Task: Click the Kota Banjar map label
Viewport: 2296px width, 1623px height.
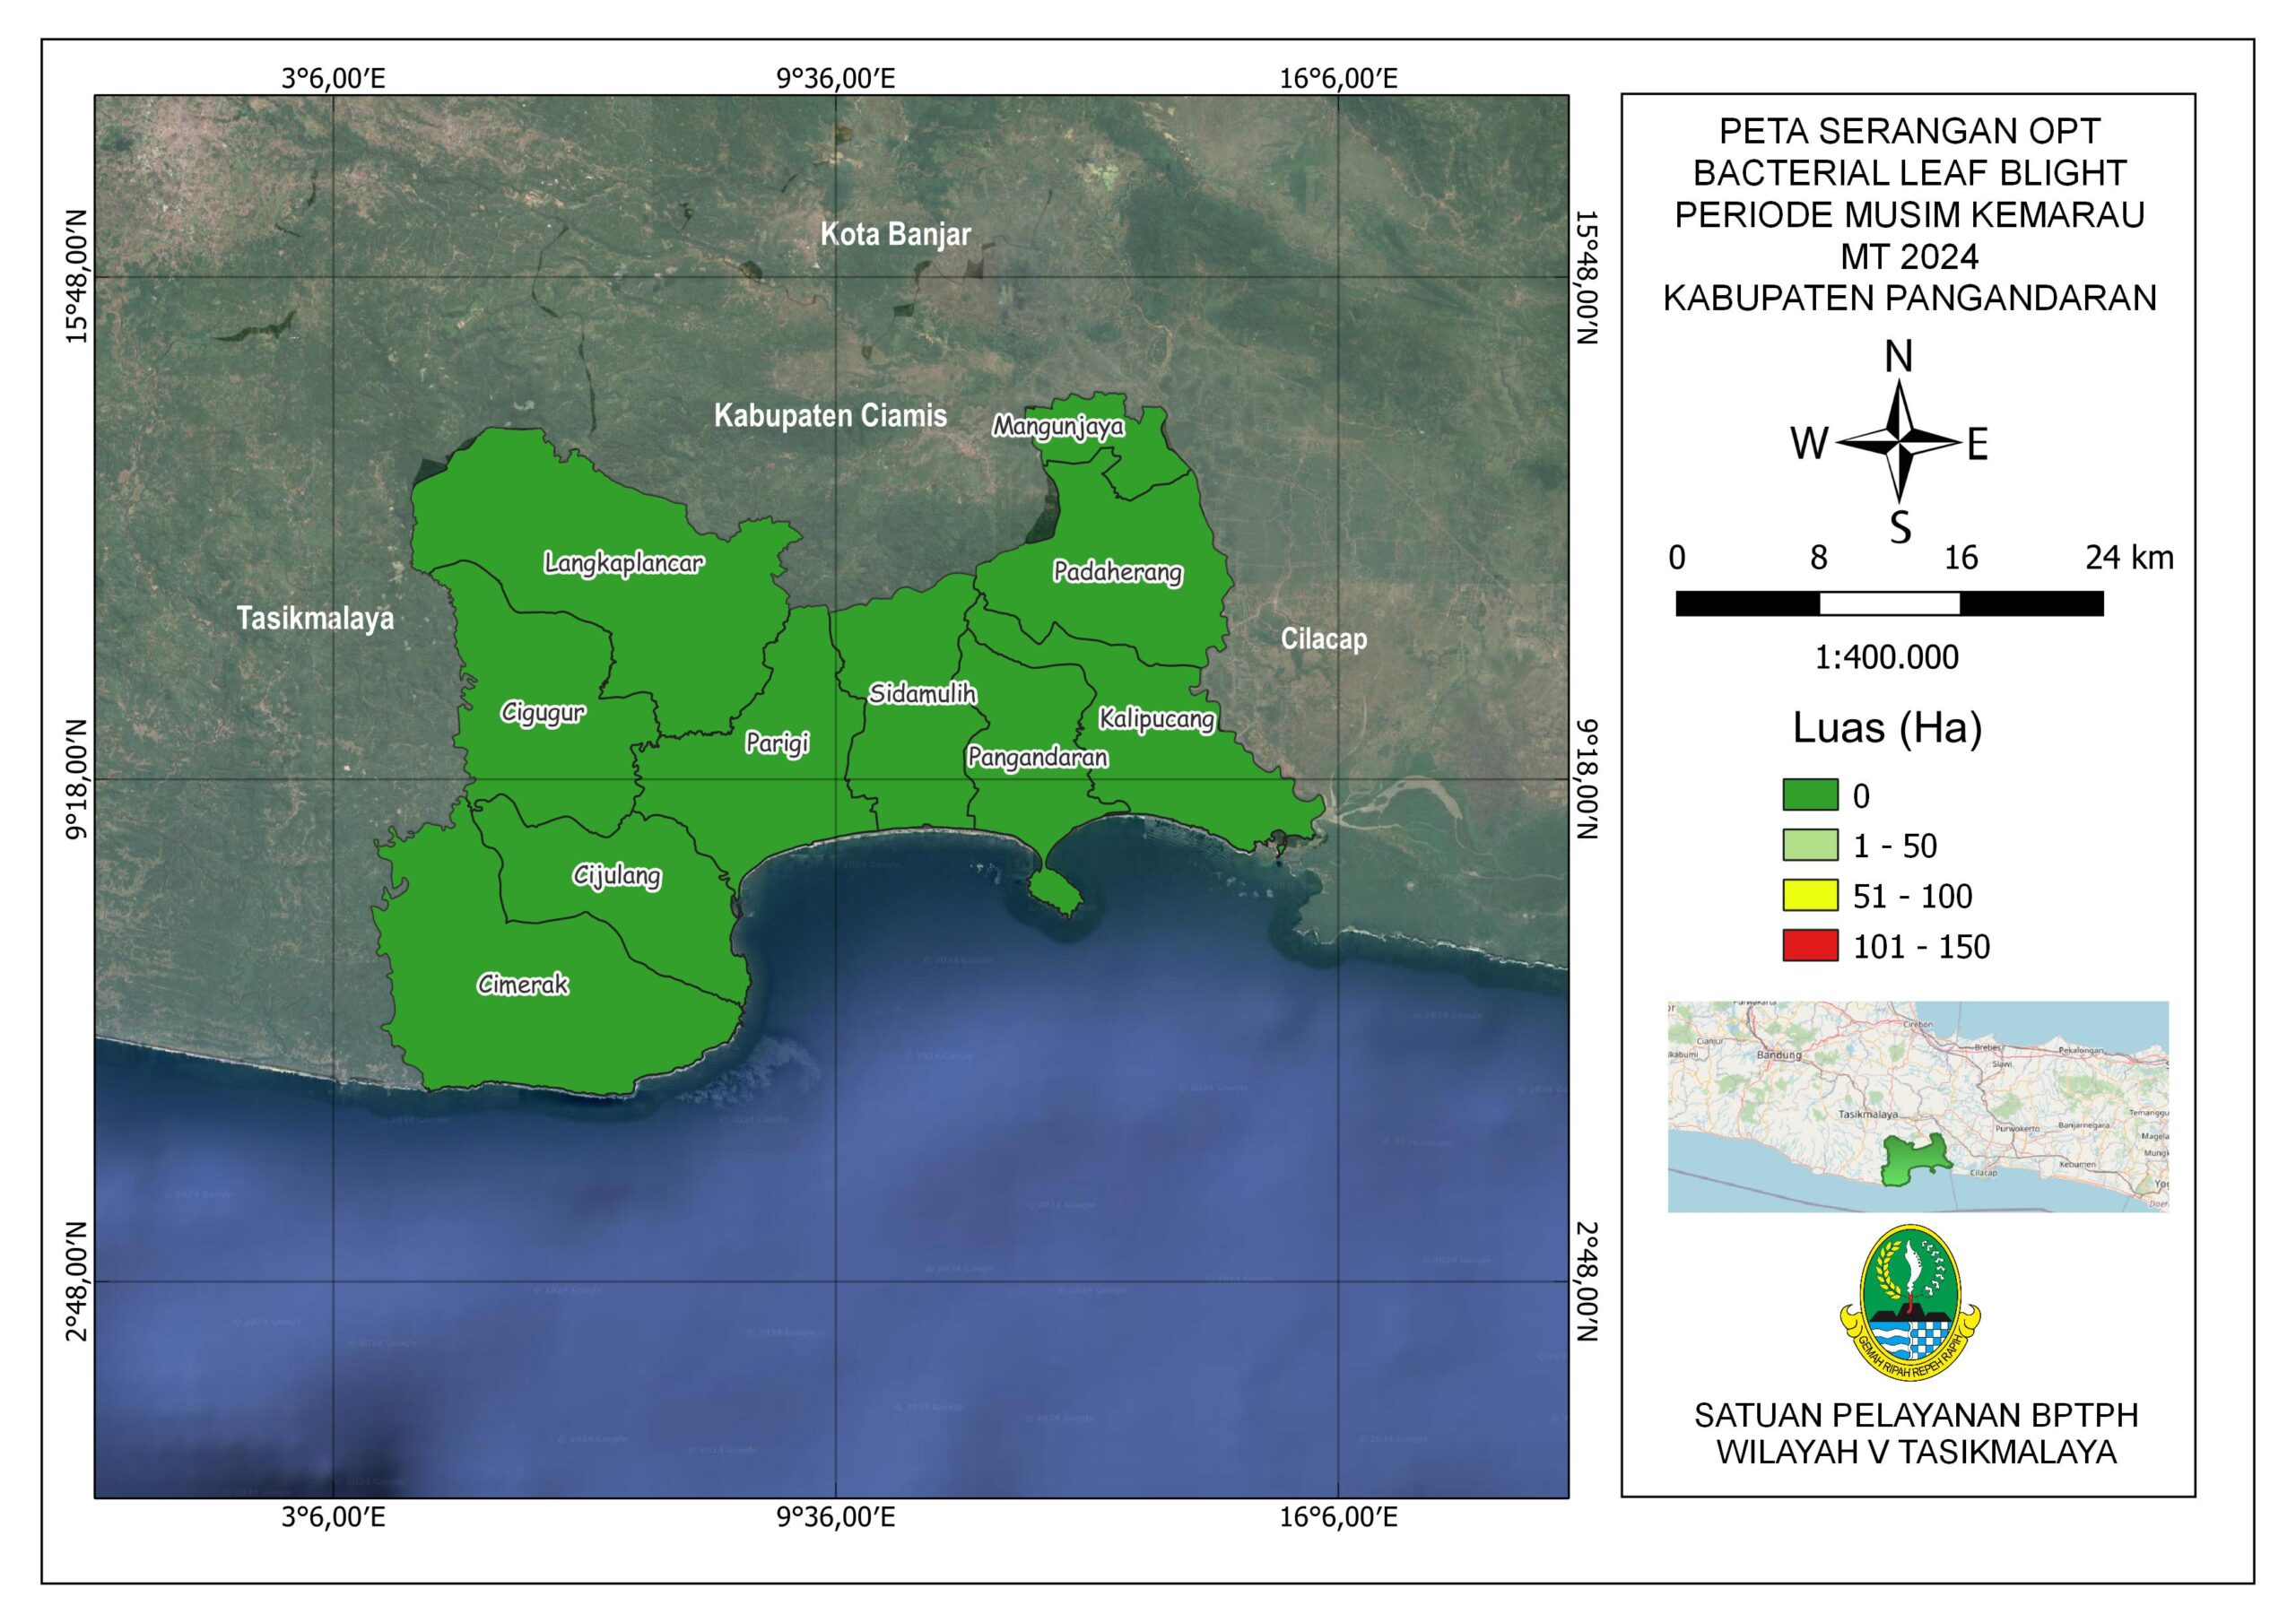Action: click(x=895, y=234)
